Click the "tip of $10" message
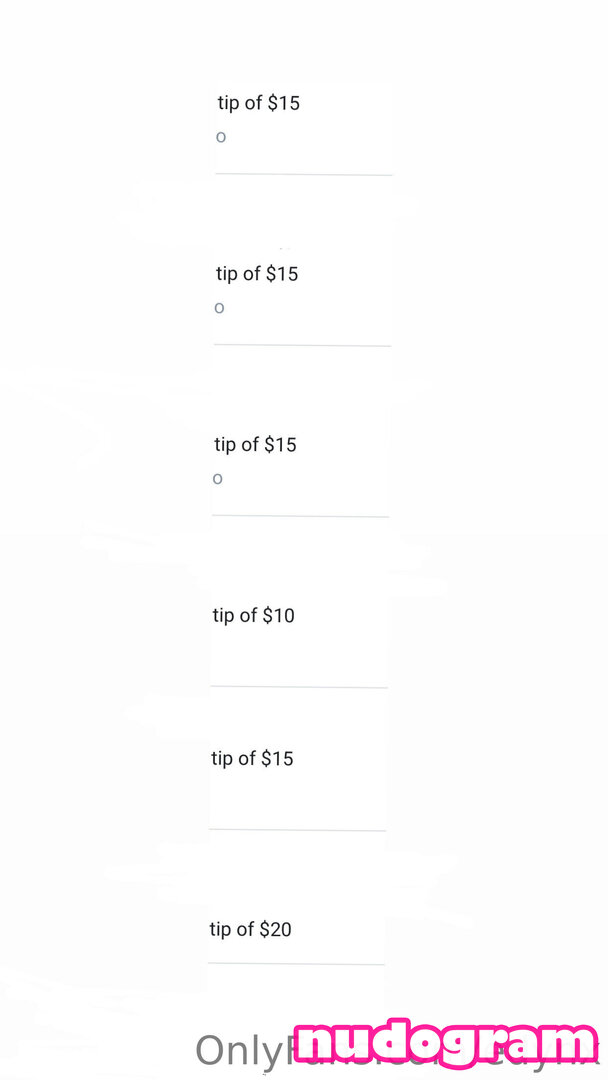This screenshot has height=1080, width=608. [253, 616]
